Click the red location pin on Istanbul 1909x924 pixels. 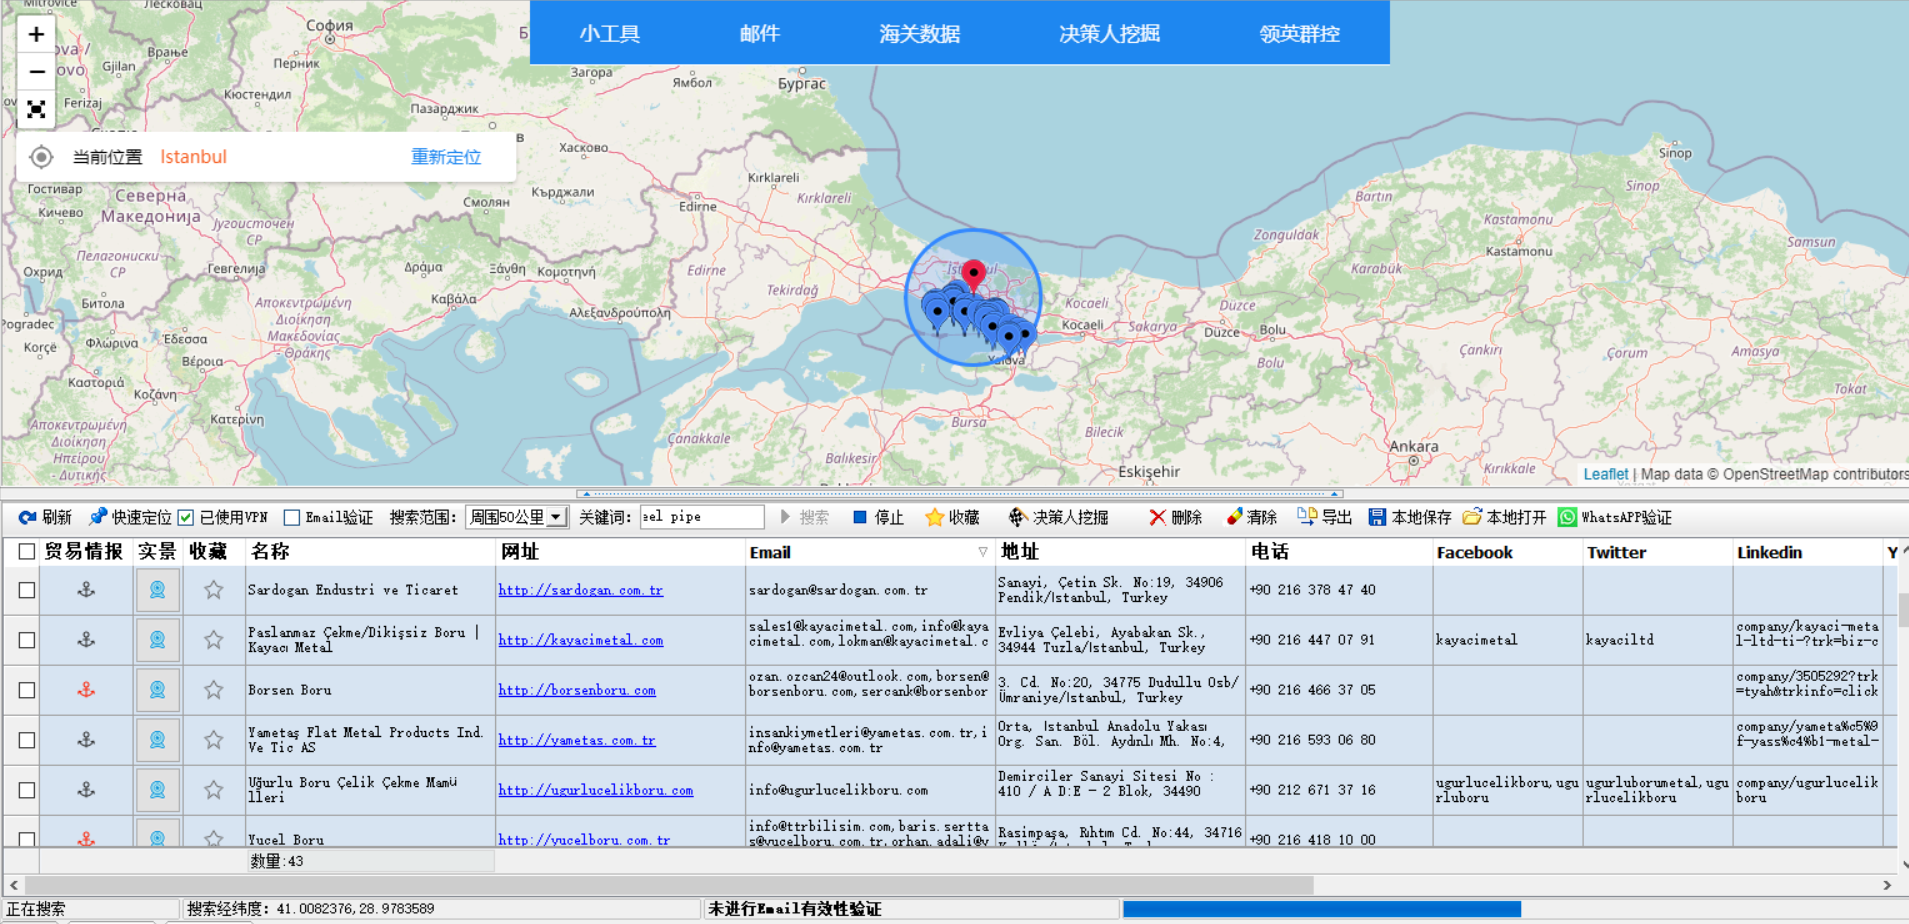(x=974, y=274)
